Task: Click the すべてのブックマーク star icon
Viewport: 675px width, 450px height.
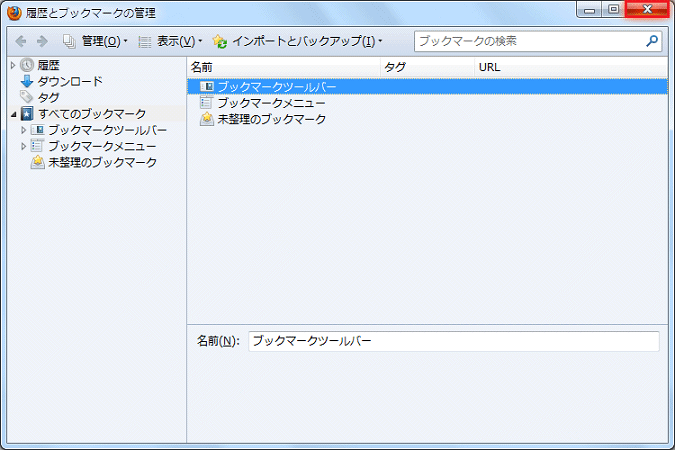Action: [x=27, y=114]
